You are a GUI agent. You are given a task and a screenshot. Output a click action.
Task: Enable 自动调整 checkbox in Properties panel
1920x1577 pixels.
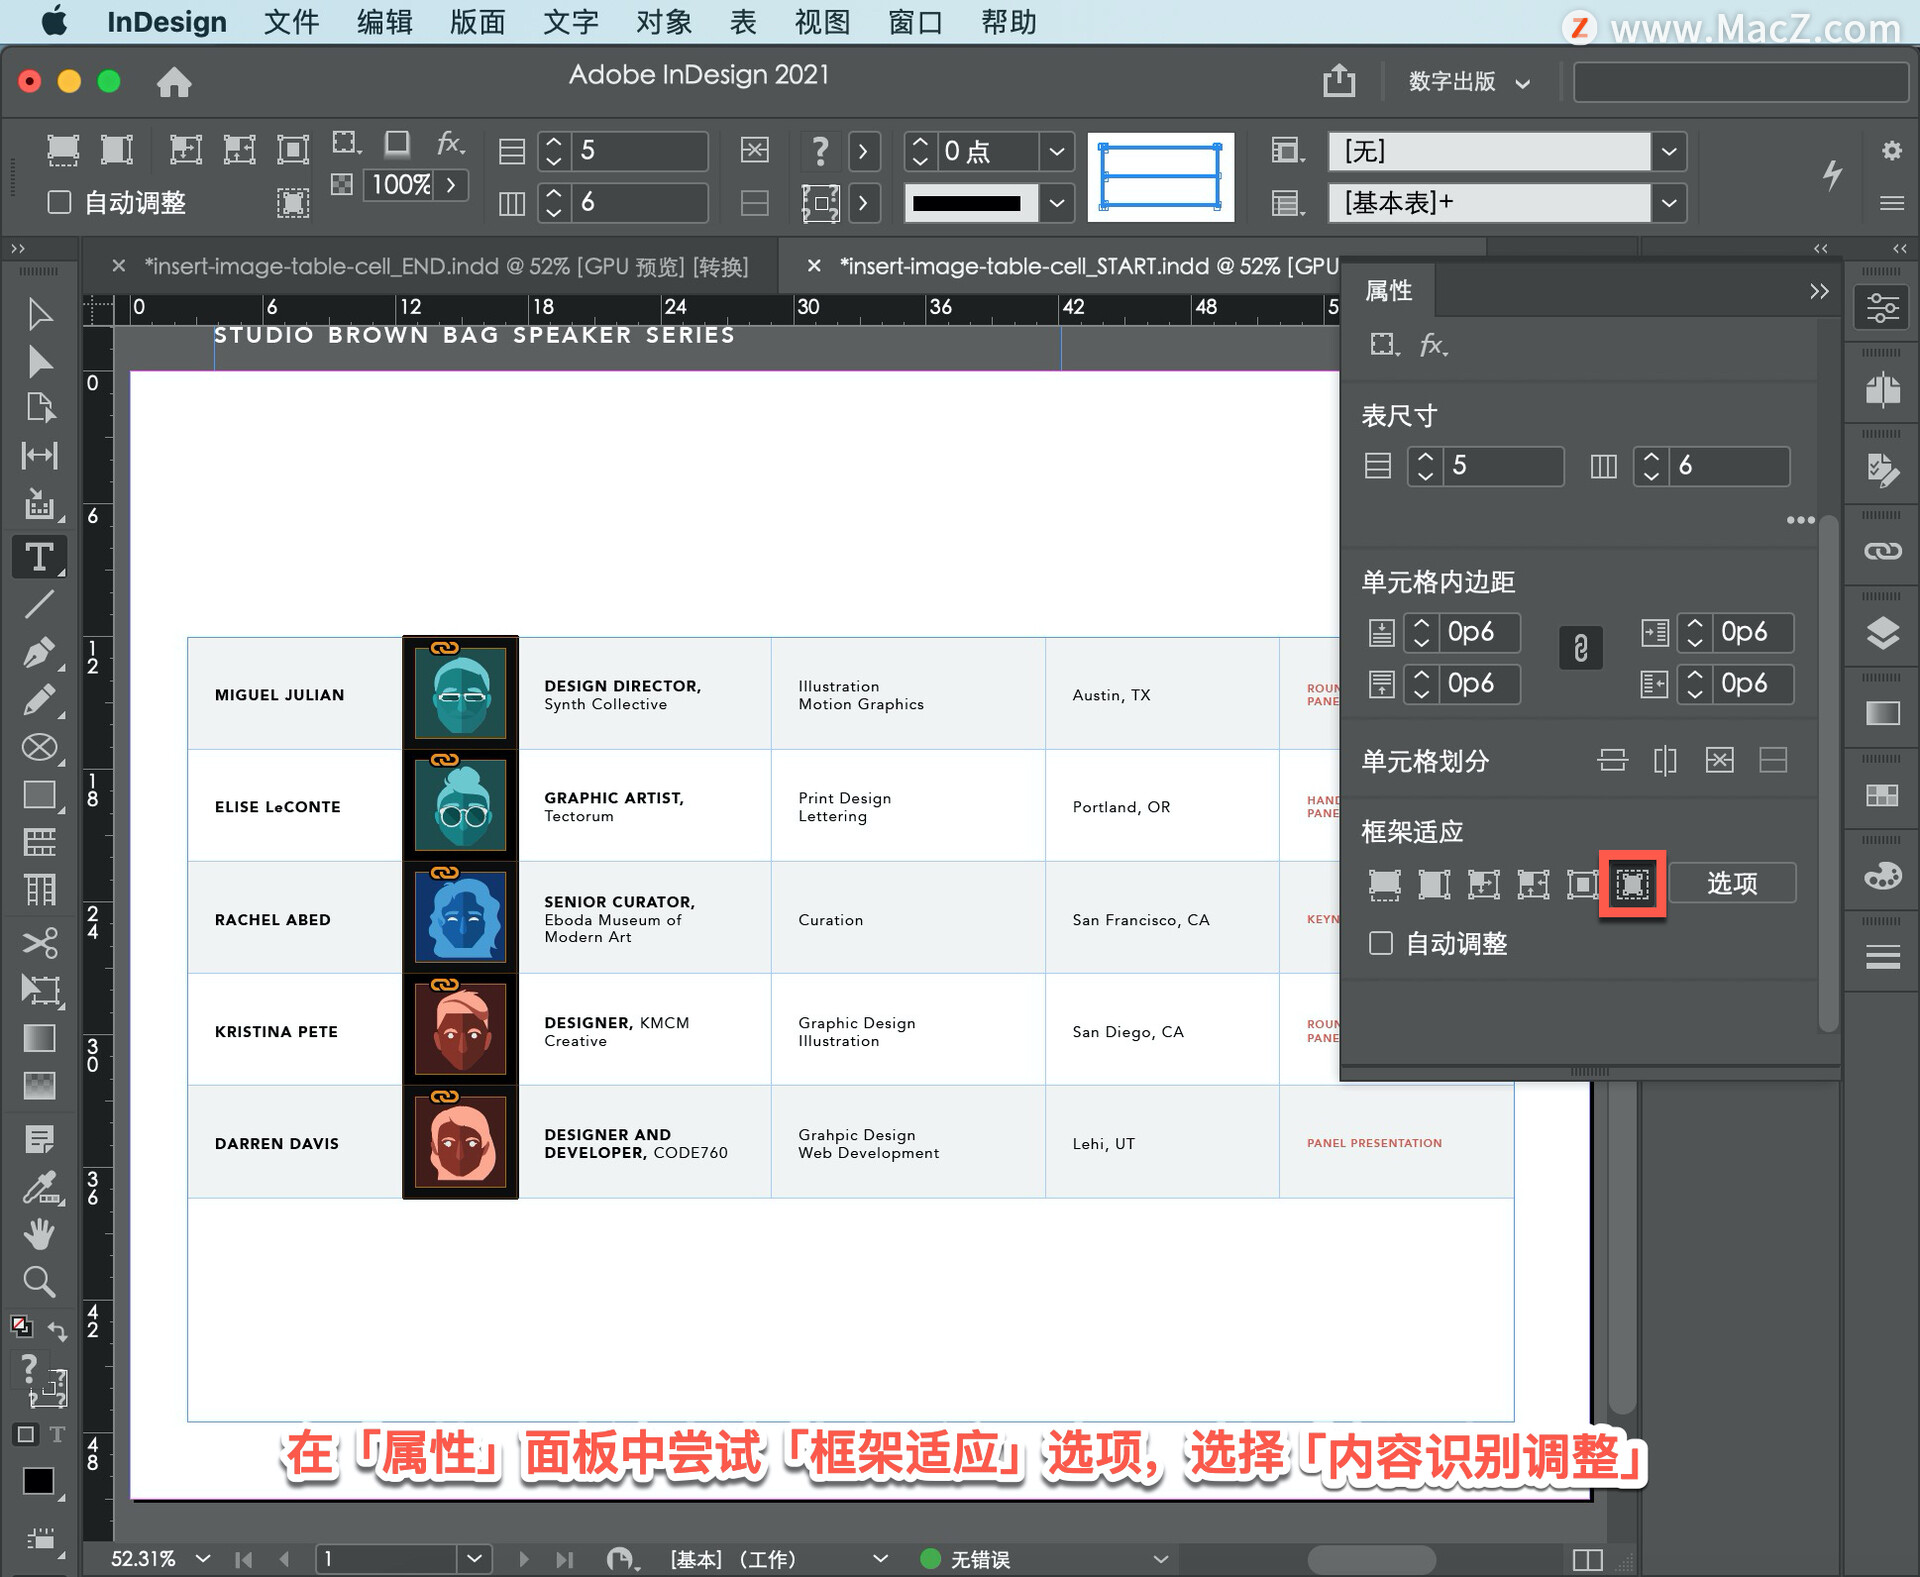coord(1380,942)
